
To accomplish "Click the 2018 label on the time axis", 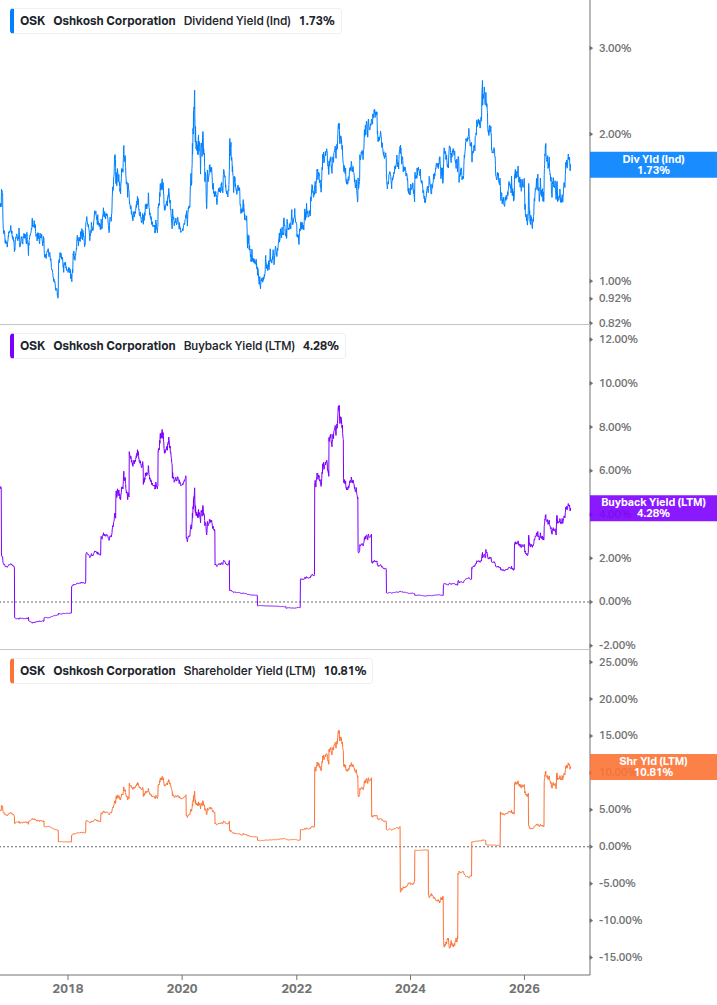I will tap(68, 989).
